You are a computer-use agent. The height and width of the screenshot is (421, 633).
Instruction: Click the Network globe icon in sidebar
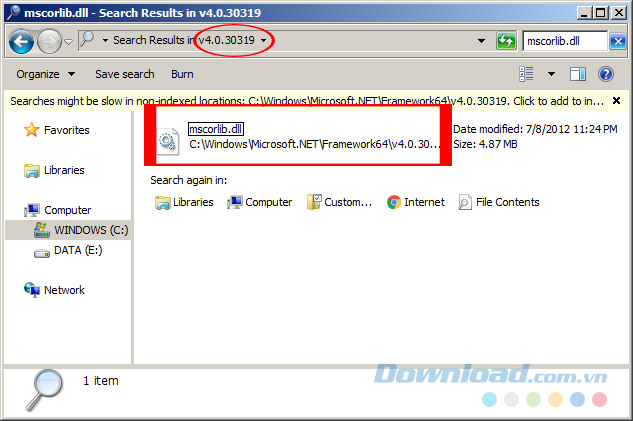tap(32, 290)
